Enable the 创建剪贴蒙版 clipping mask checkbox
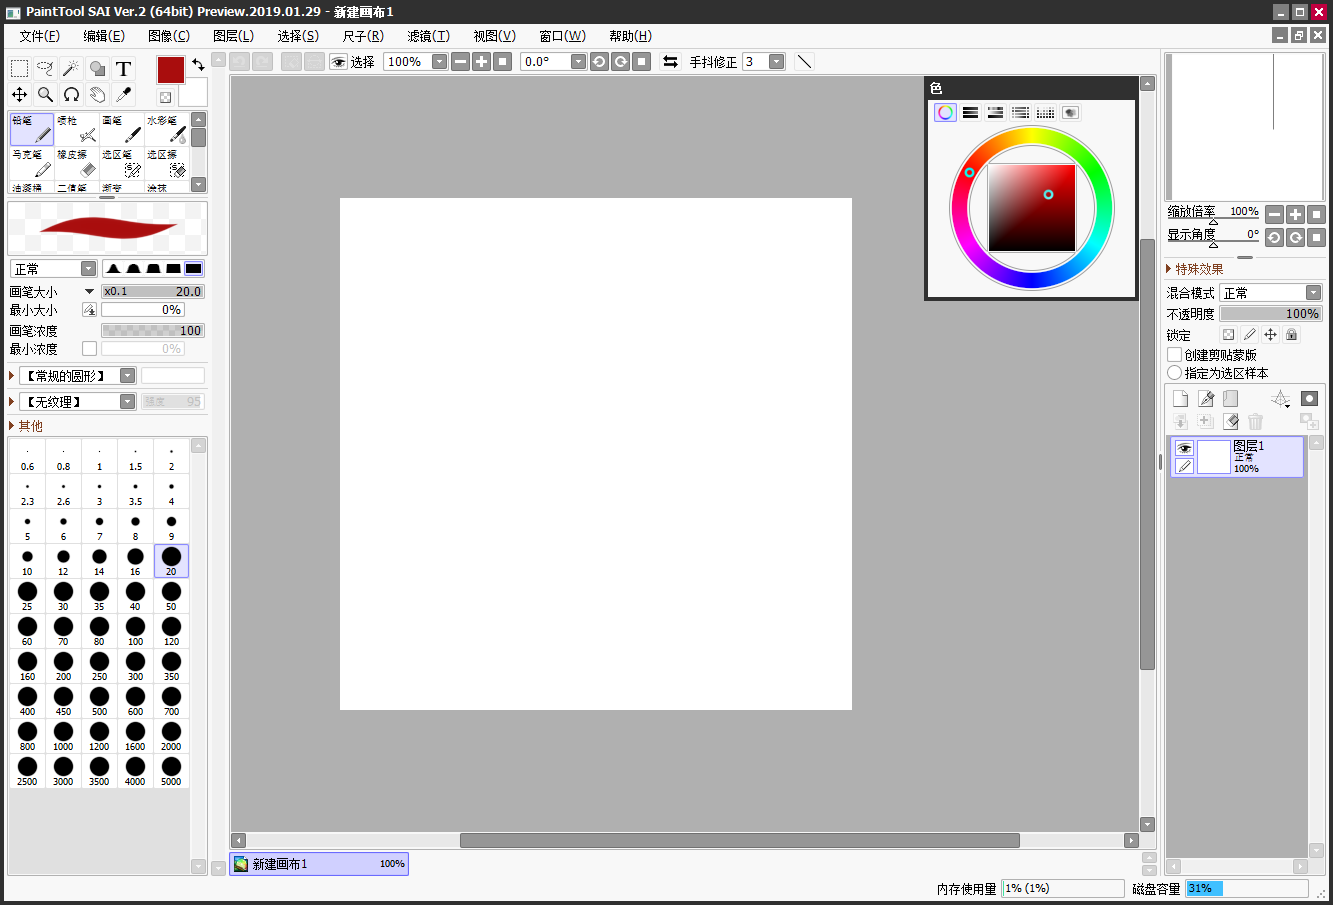This screenshot has height=905, width=1333. pyautogui.click(x=1175, y=355)
